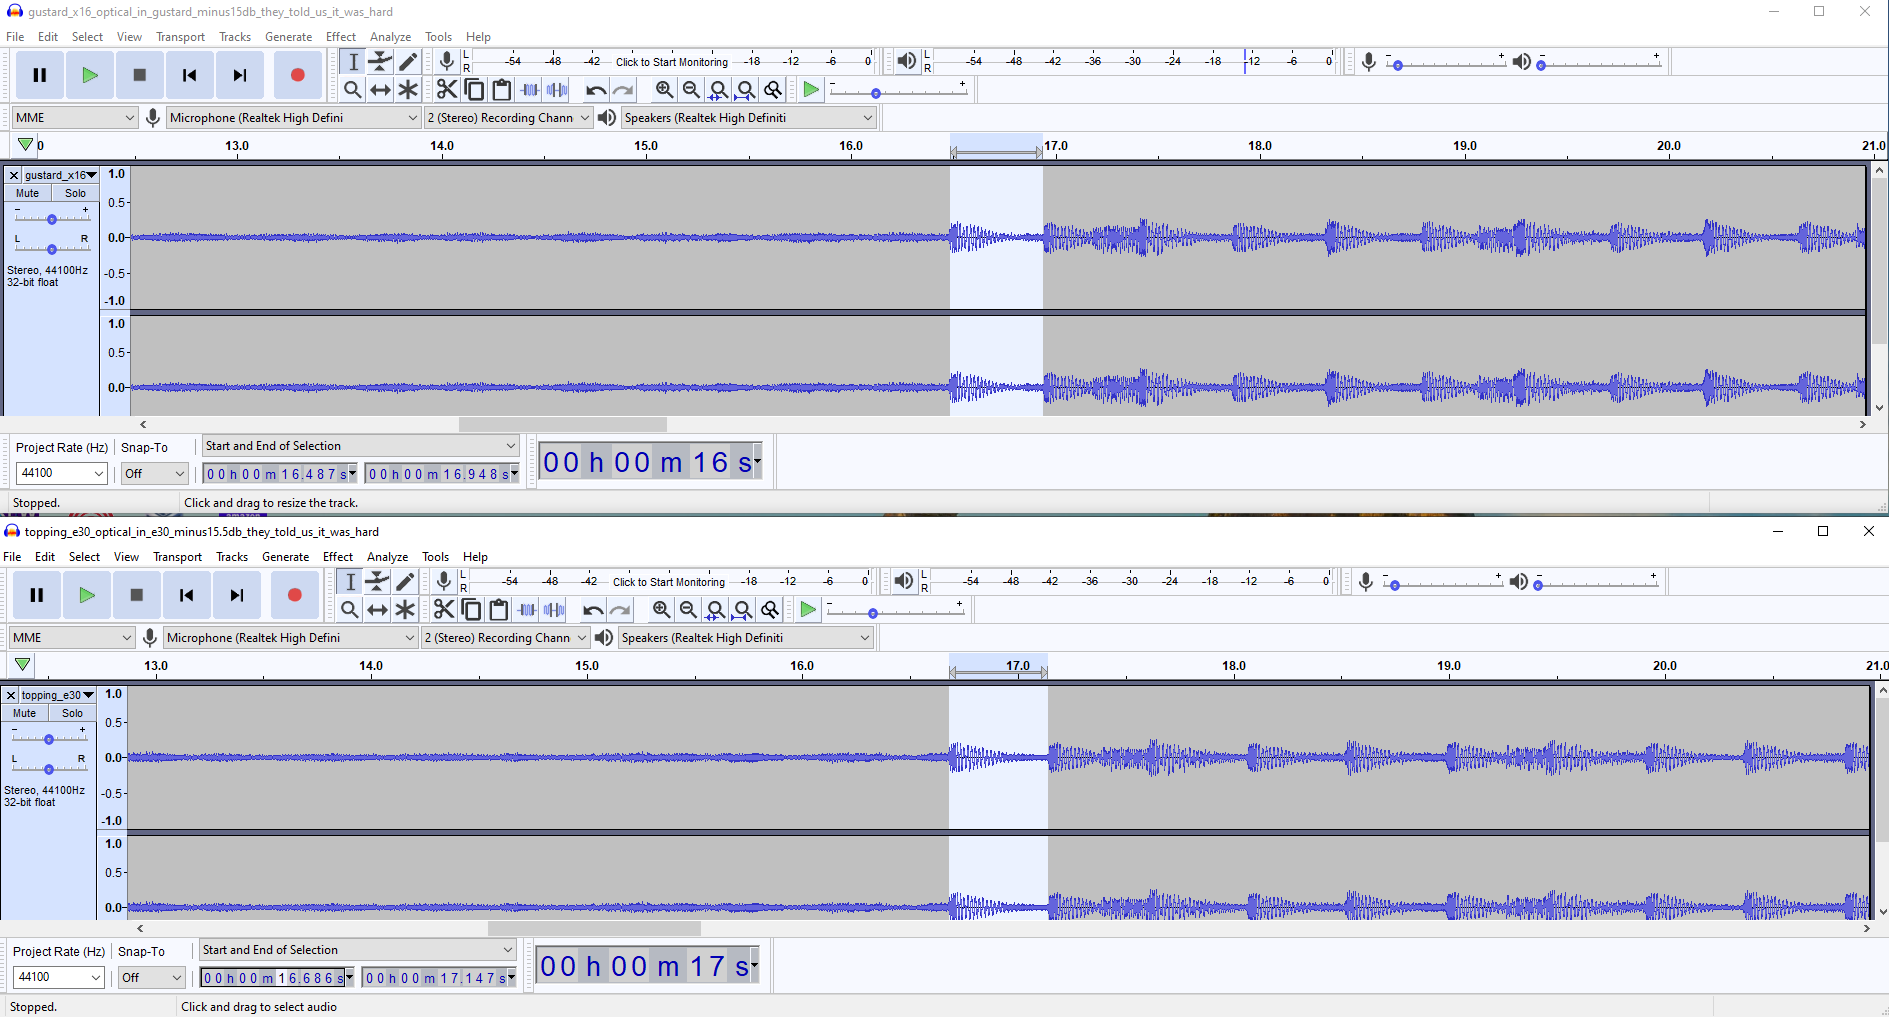Open the MME audio host dropdown in gustard window
Screen dimensions: 1889x1017
[75, 118]
